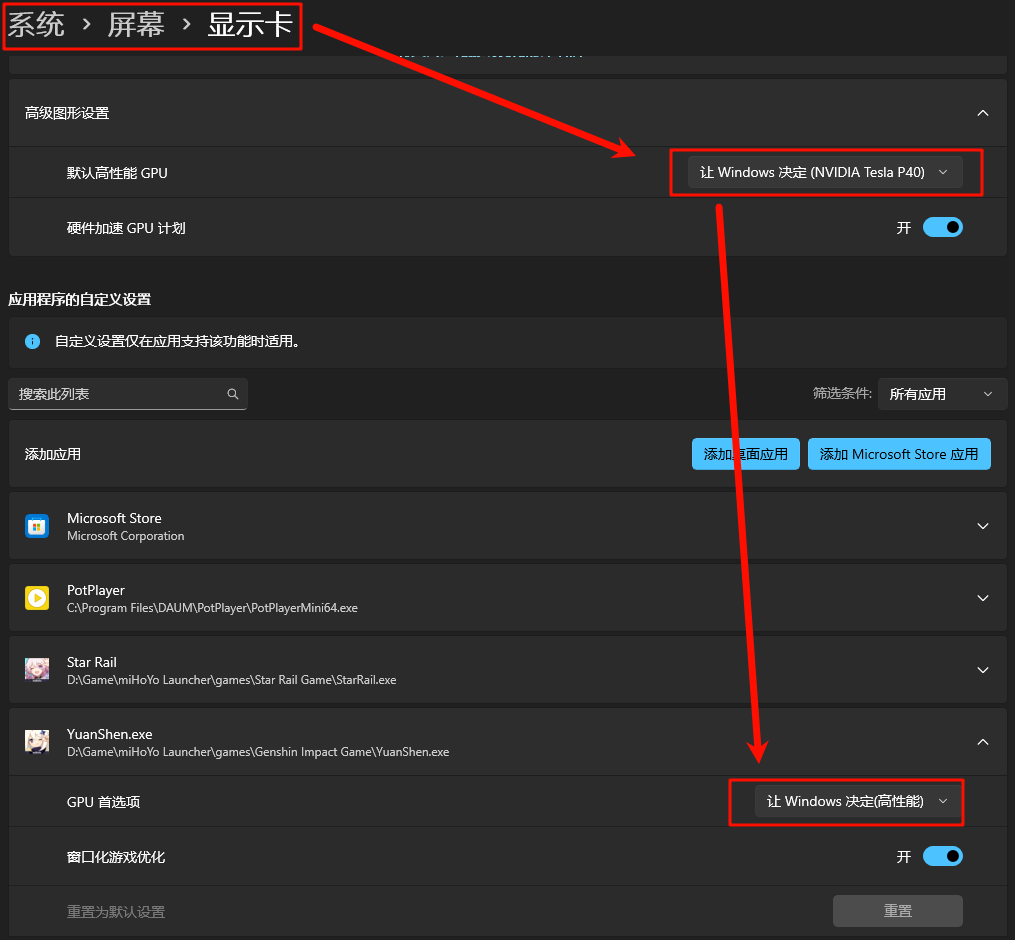Go to 系统 in breadcrumb
Viewport: 1015px width, 940px height.
(37, 25)
